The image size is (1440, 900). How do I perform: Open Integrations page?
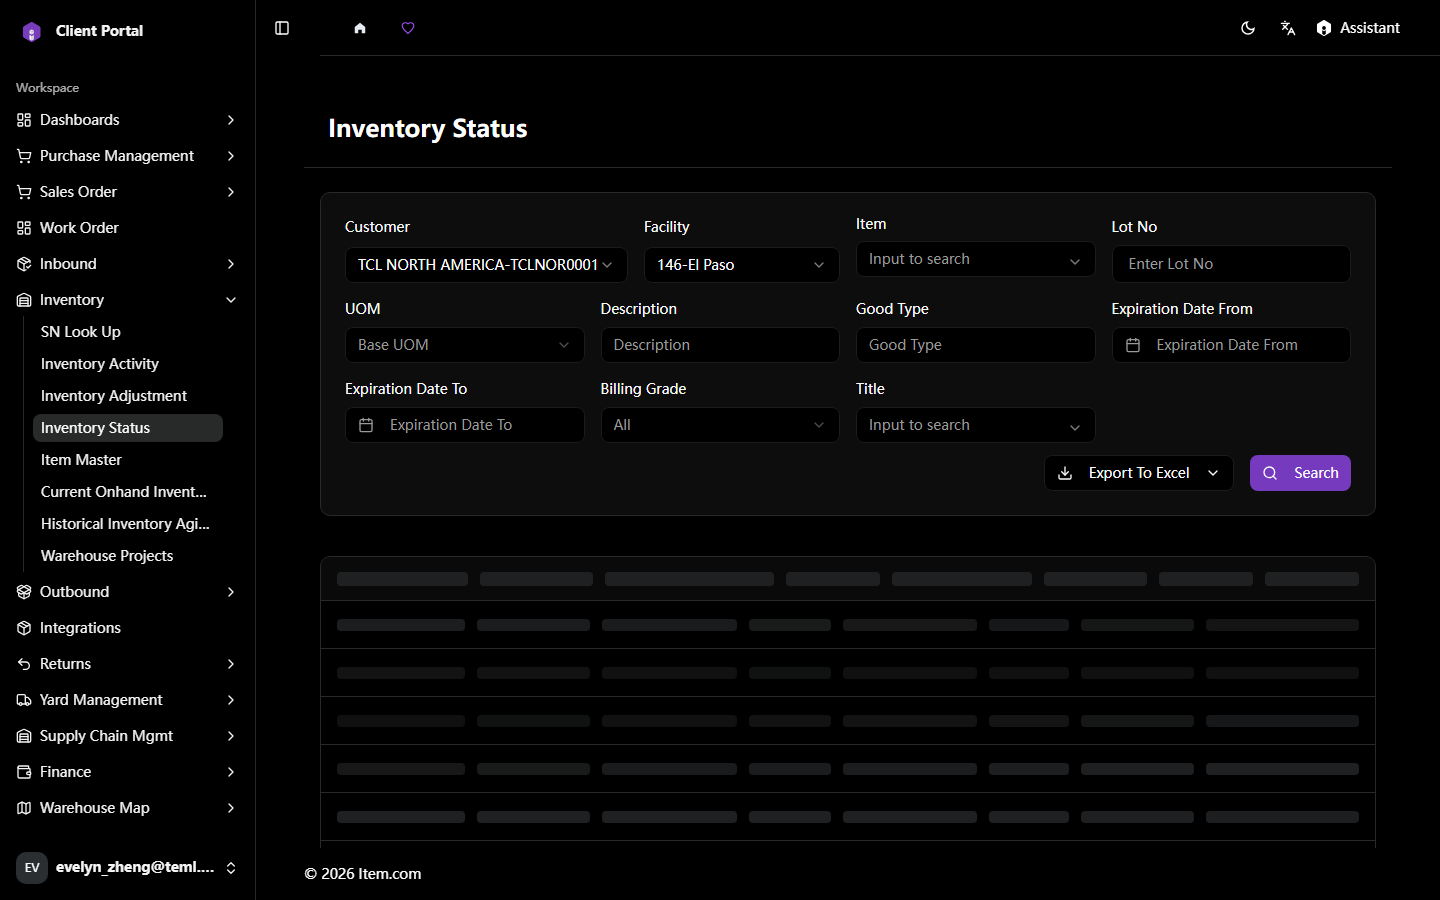click(127, 628)
